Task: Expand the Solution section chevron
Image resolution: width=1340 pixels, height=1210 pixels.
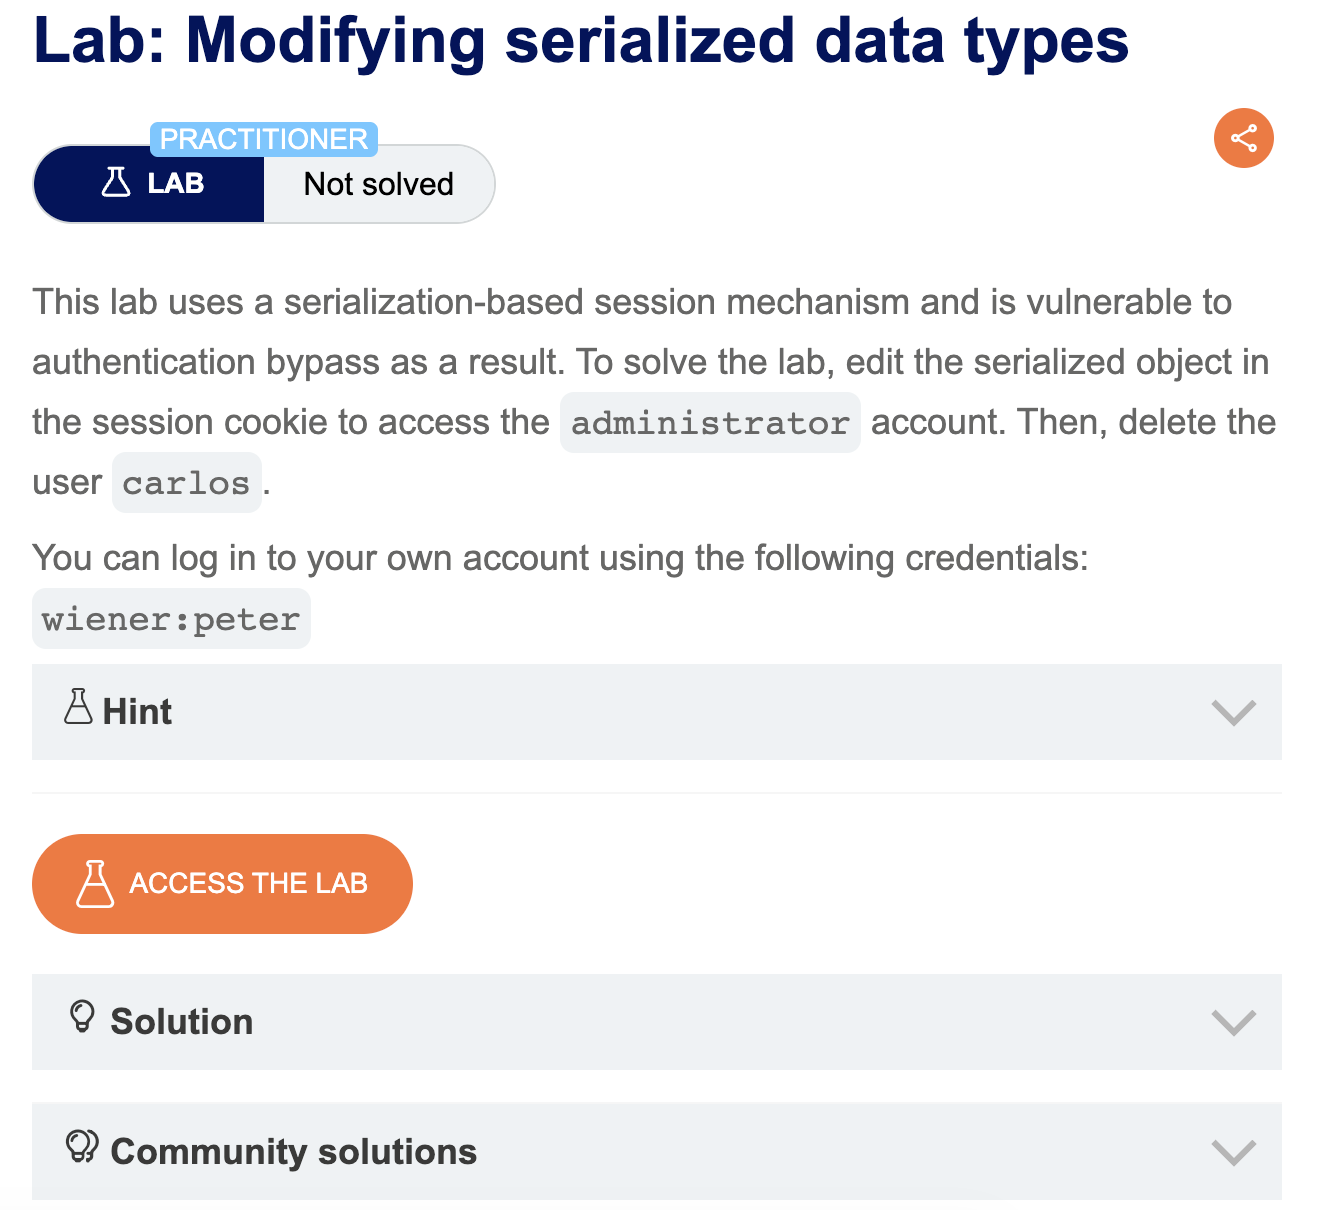Action: click(1233, 1023)
